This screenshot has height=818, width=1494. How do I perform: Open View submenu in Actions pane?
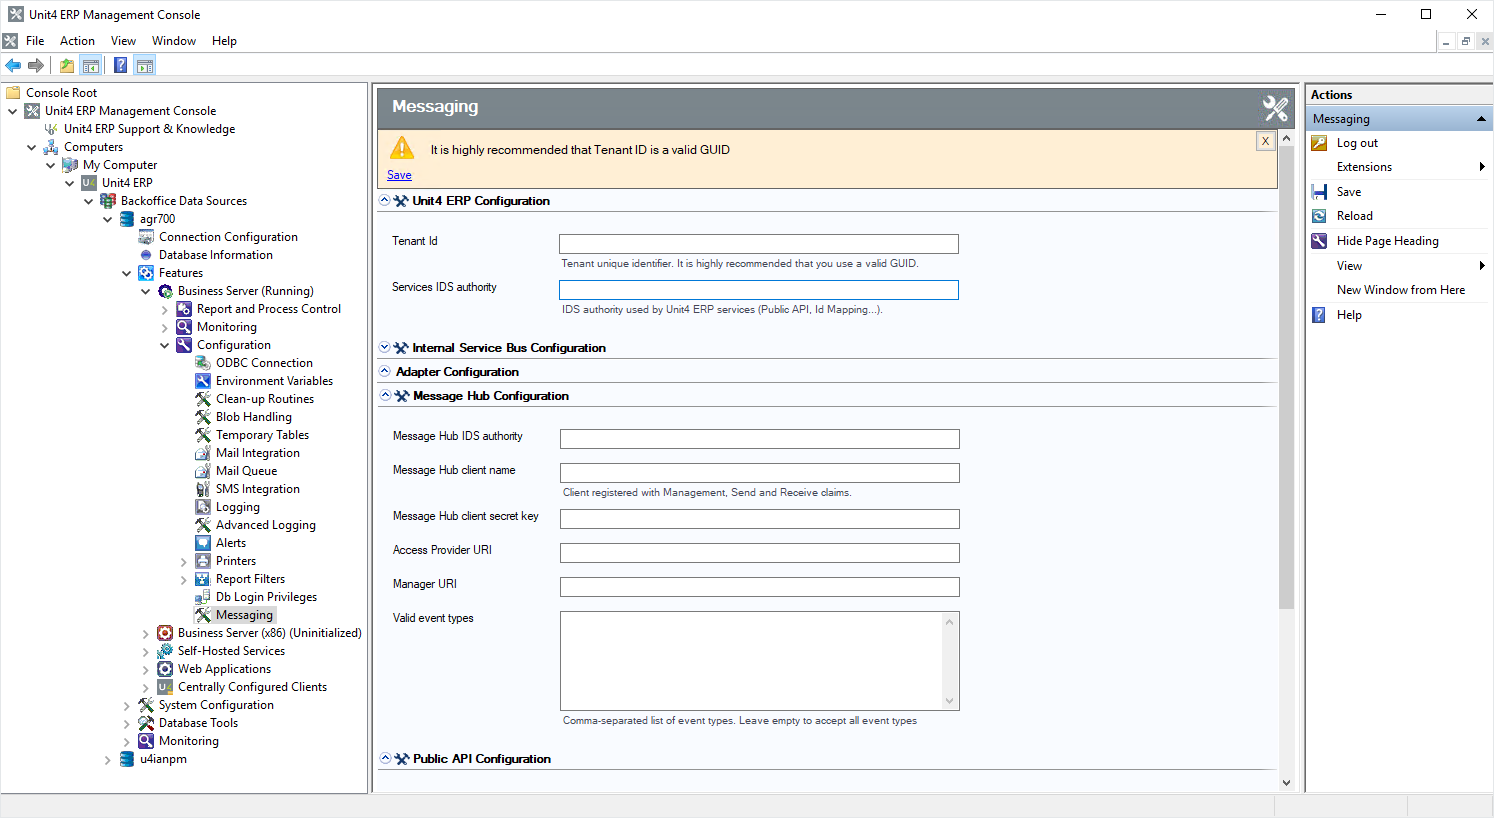click(1399, 266)
